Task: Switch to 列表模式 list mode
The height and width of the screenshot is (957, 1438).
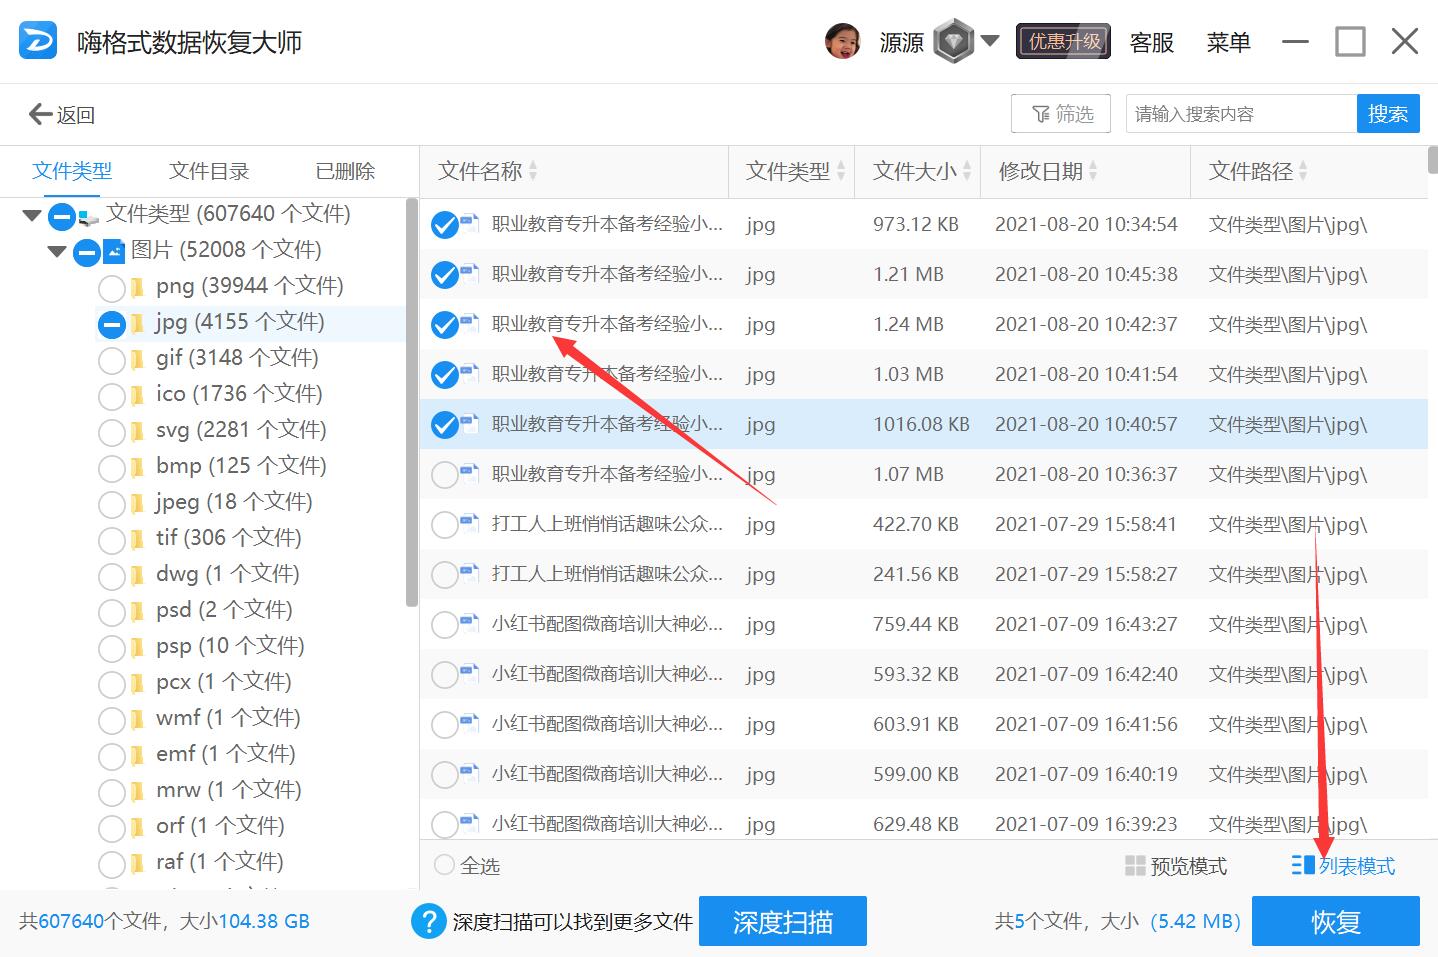Action: coord(1343,866)
